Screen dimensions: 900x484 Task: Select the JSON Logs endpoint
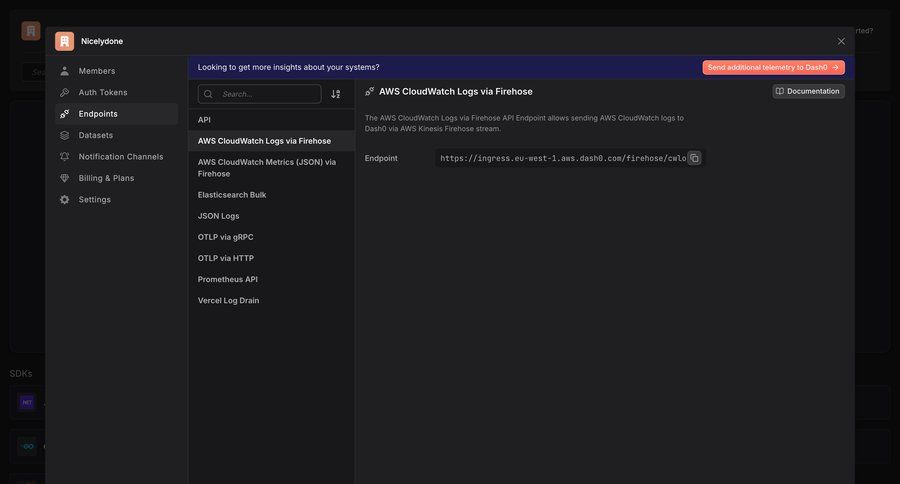point(271,216)
